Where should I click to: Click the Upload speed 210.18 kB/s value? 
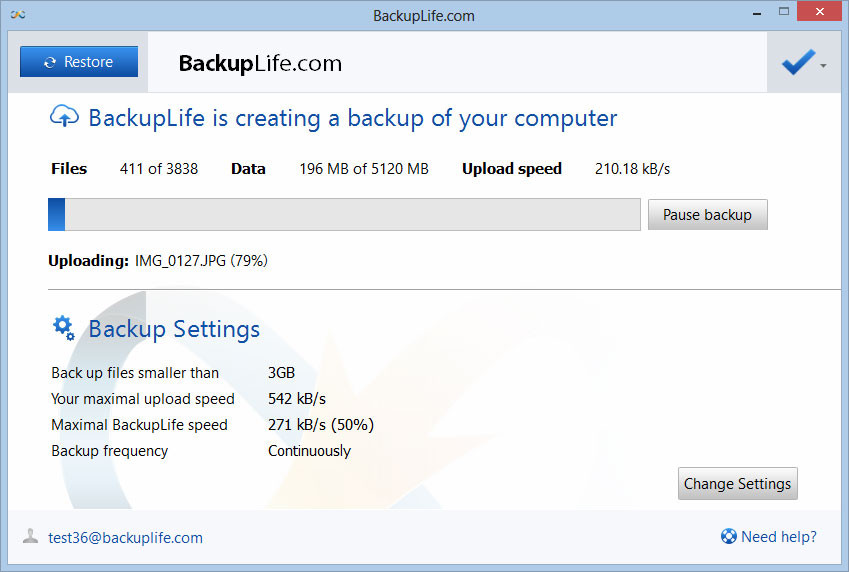(632, 169)
